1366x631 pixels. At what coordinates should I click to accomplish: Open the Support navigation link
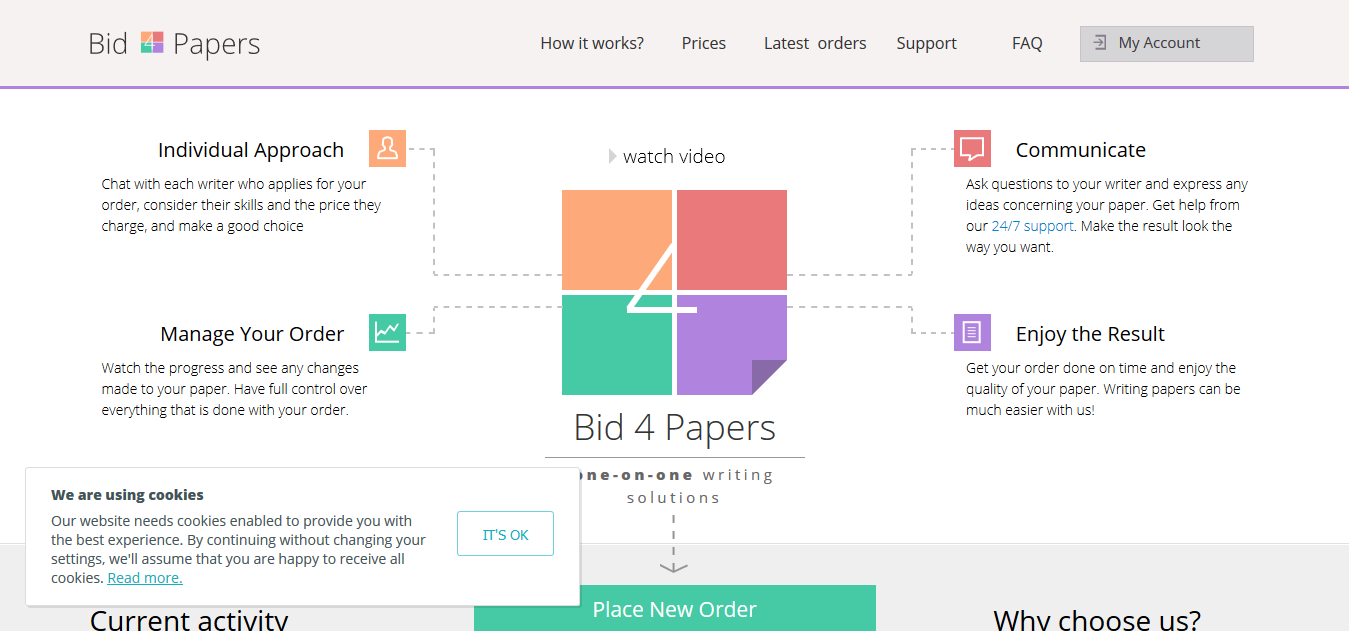coord(926,43)
